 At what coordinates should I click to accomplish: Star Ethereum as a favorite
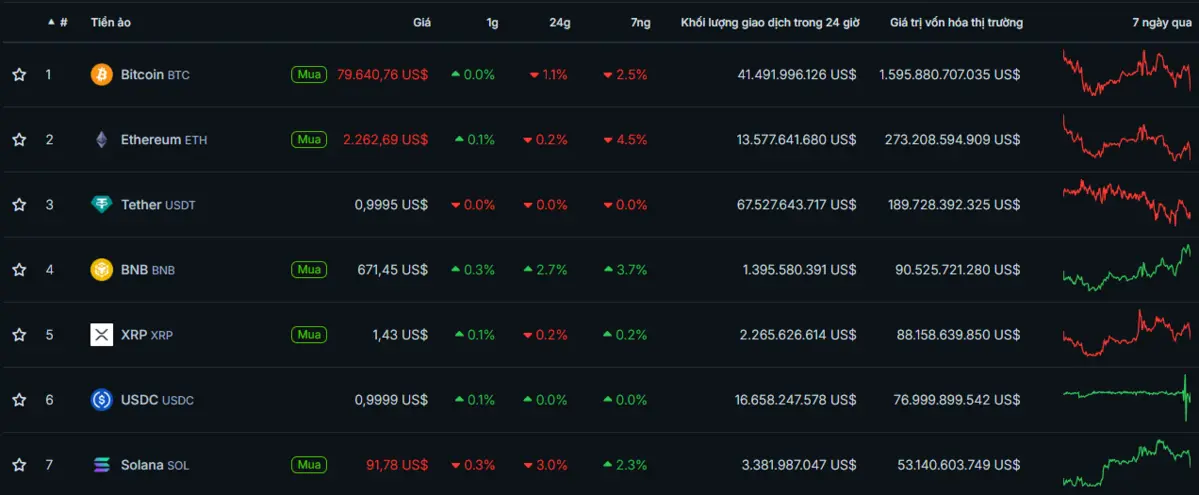(x=19, y=140)
